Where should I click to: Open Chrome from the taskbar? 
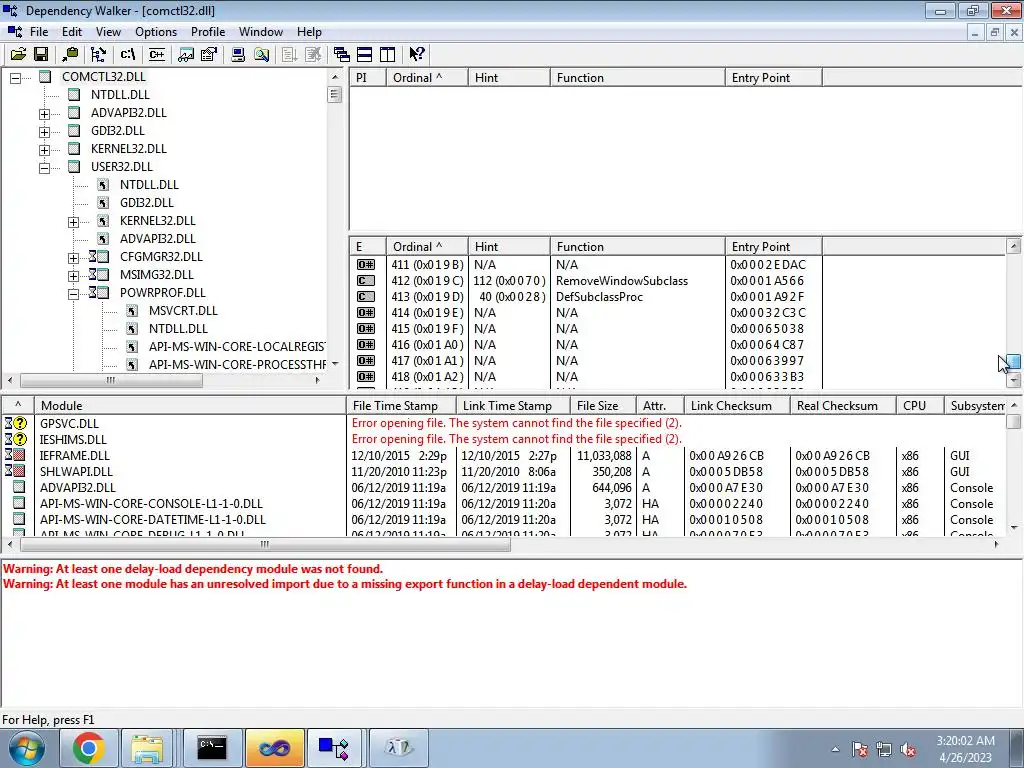tap(88, 748)
